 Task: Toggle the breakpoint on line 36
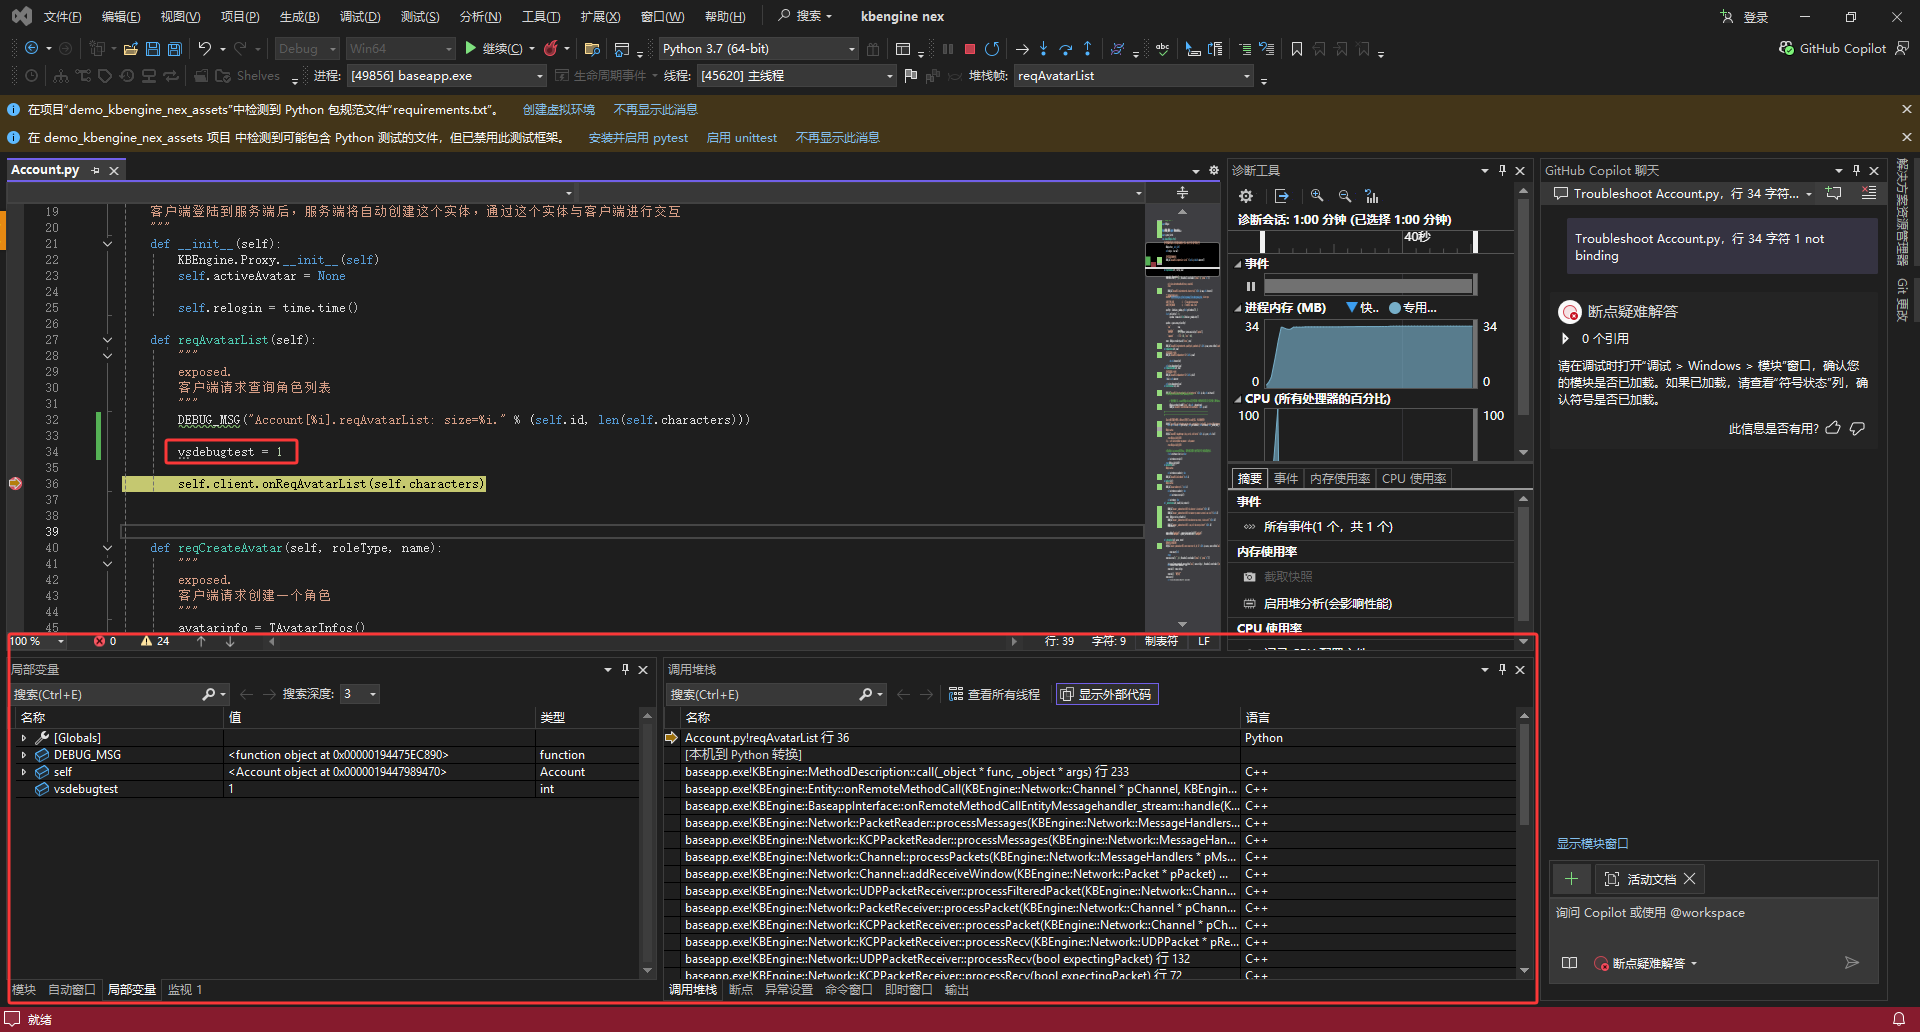tap(15, 484)
